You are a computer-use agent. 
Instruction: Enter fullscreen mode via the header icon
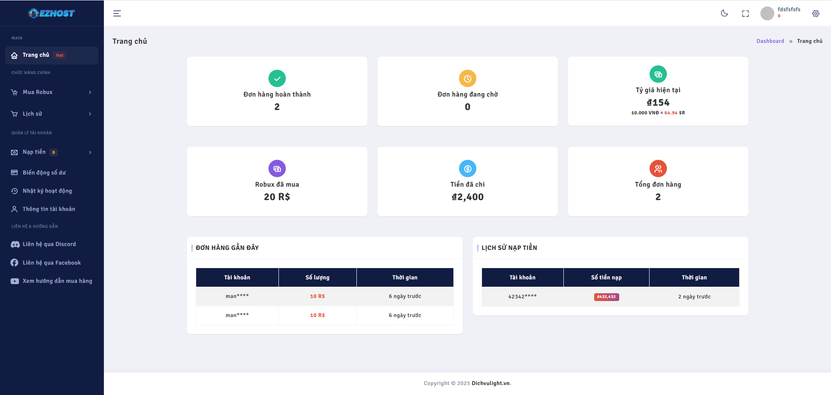[x=745, y=13]
